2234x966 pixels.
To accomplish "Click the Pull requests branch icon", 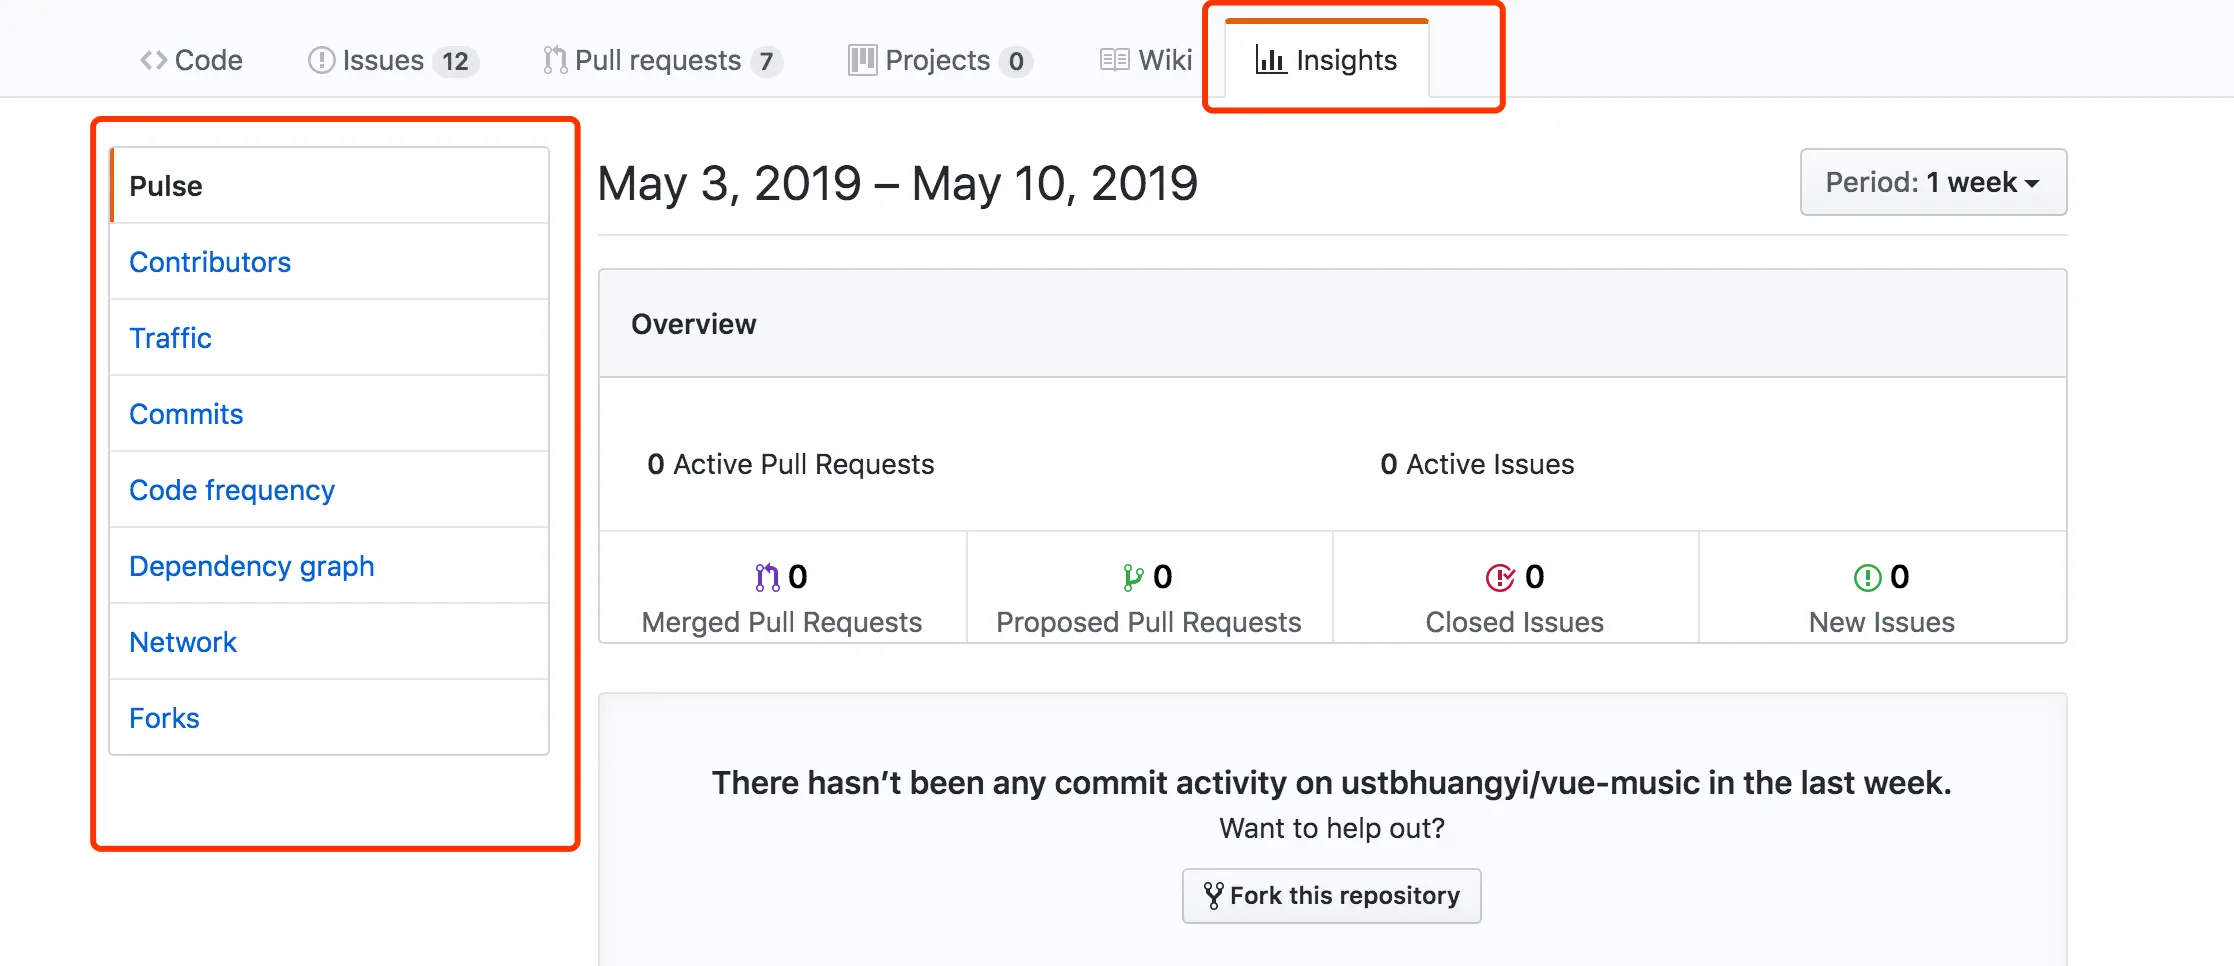I will pyautogui.click(x=555, y=61).
